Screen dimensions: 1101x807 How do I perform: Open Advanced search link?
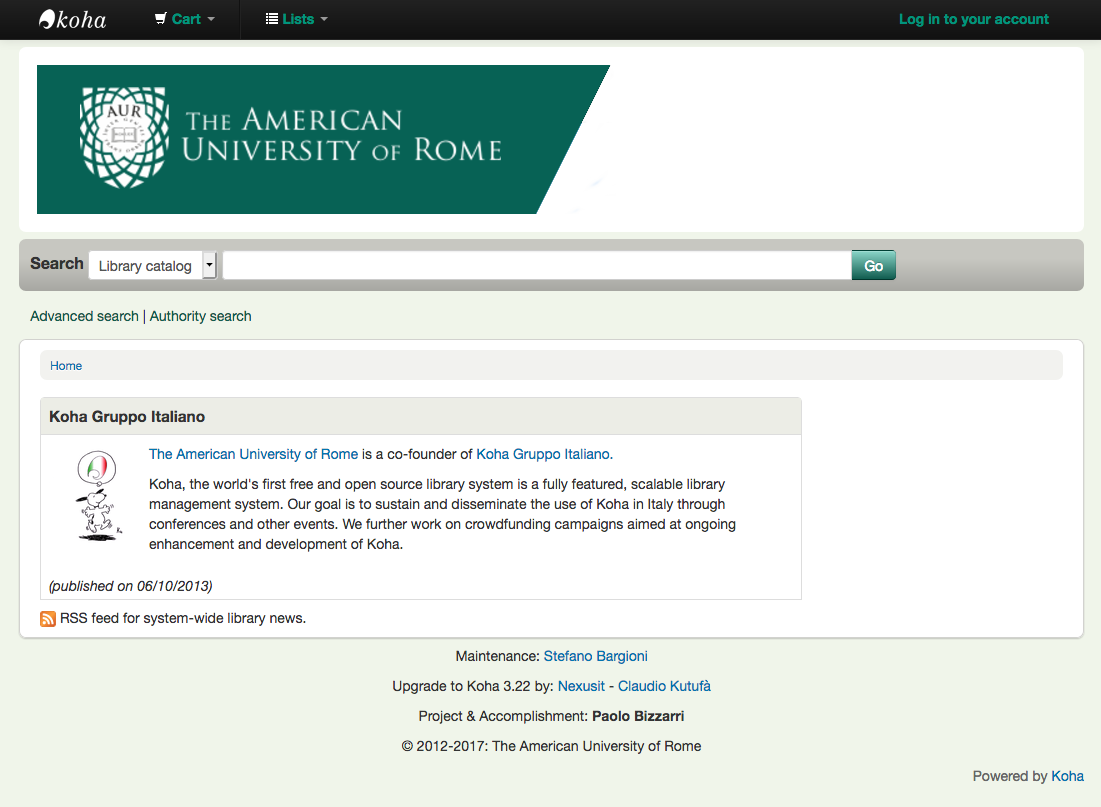point(84,316)
